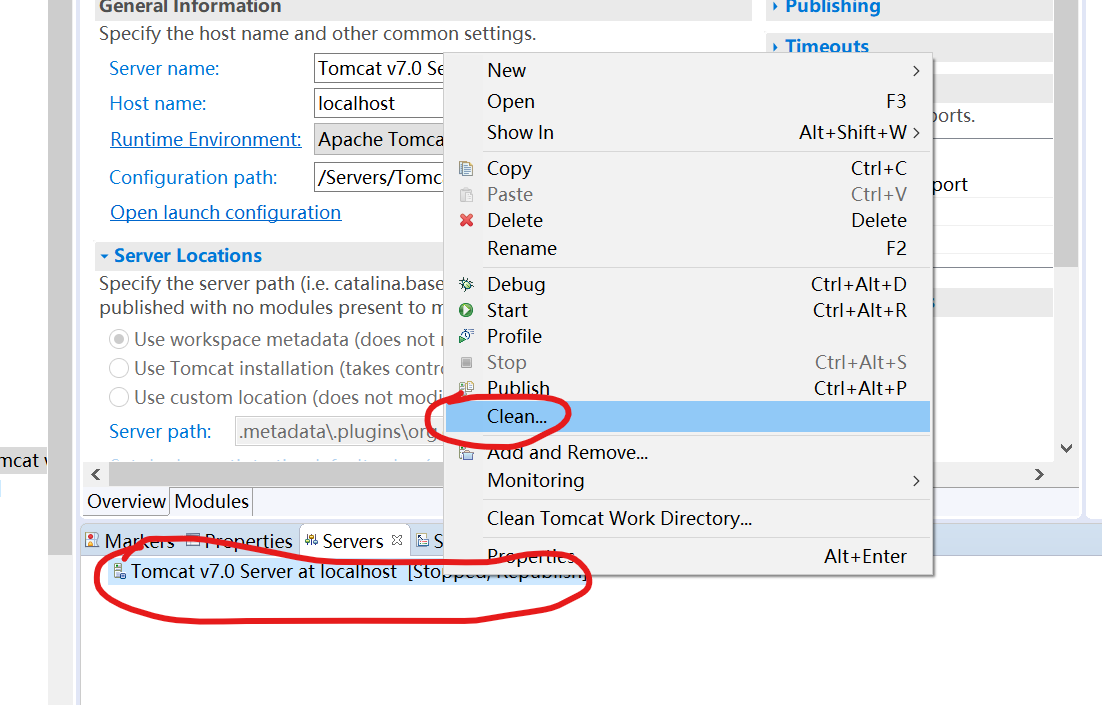Click the Properties tab icon

pyautogui.click(x=193, y=540)
